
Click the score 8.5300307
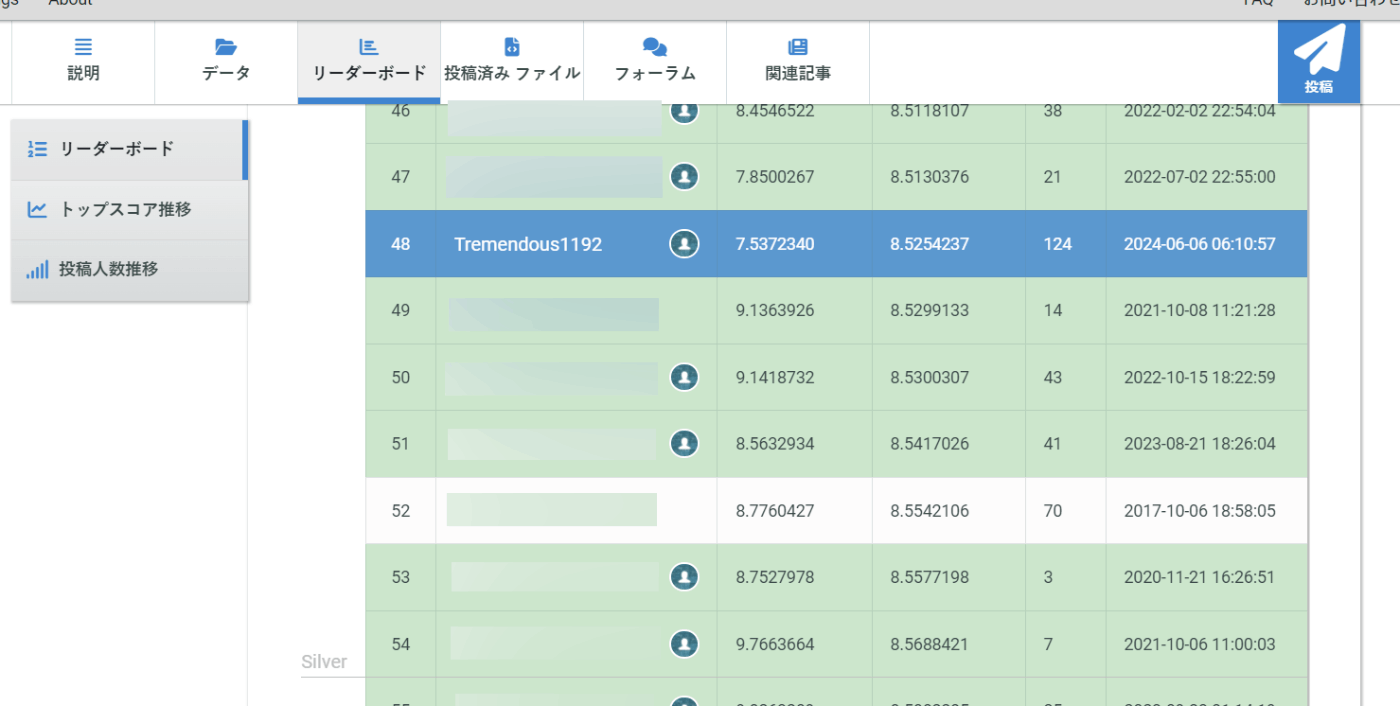tap(930, 378)
